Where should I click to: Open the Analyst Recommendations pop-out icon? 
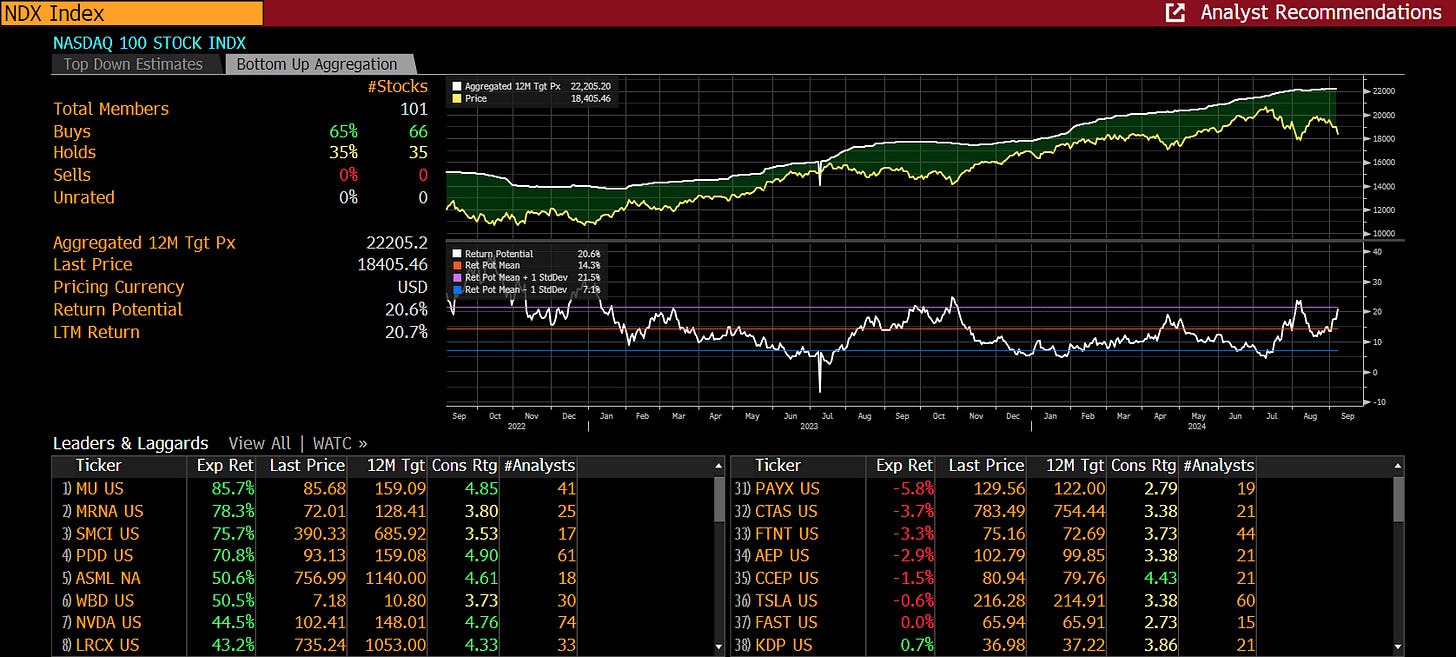(1176, 12)
